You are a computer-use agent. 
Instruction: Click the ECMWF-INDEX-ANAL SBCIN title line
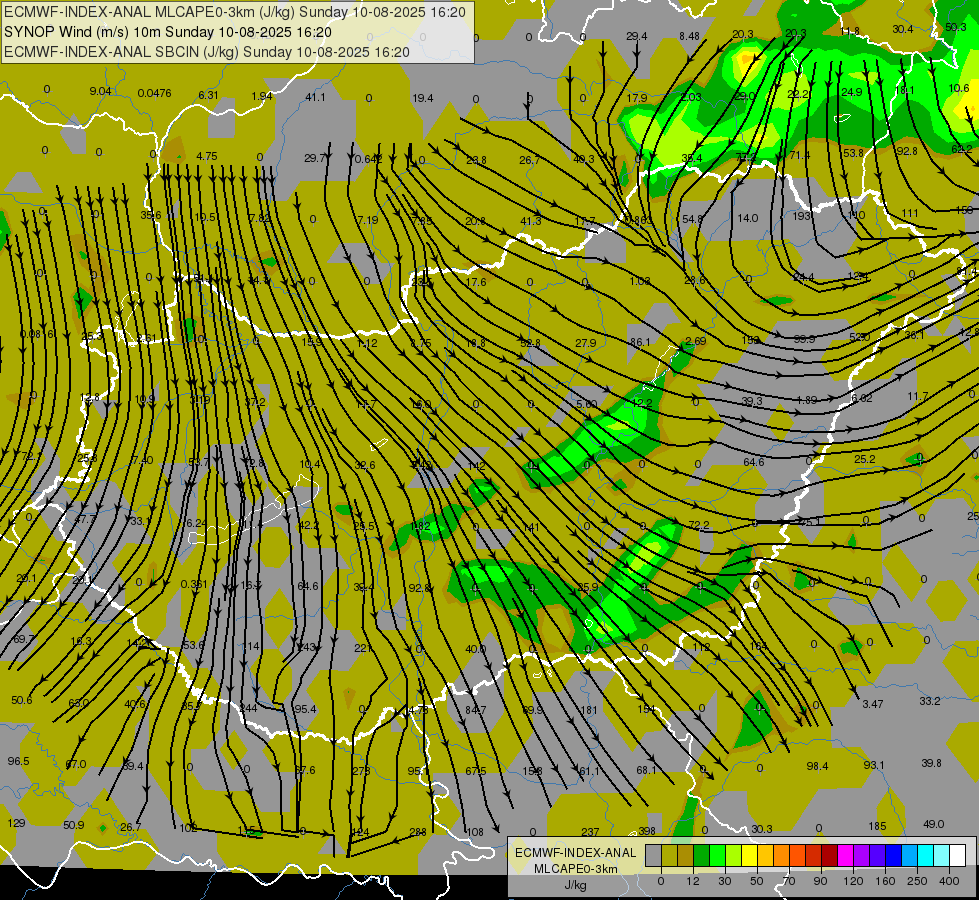coord(207,52)
